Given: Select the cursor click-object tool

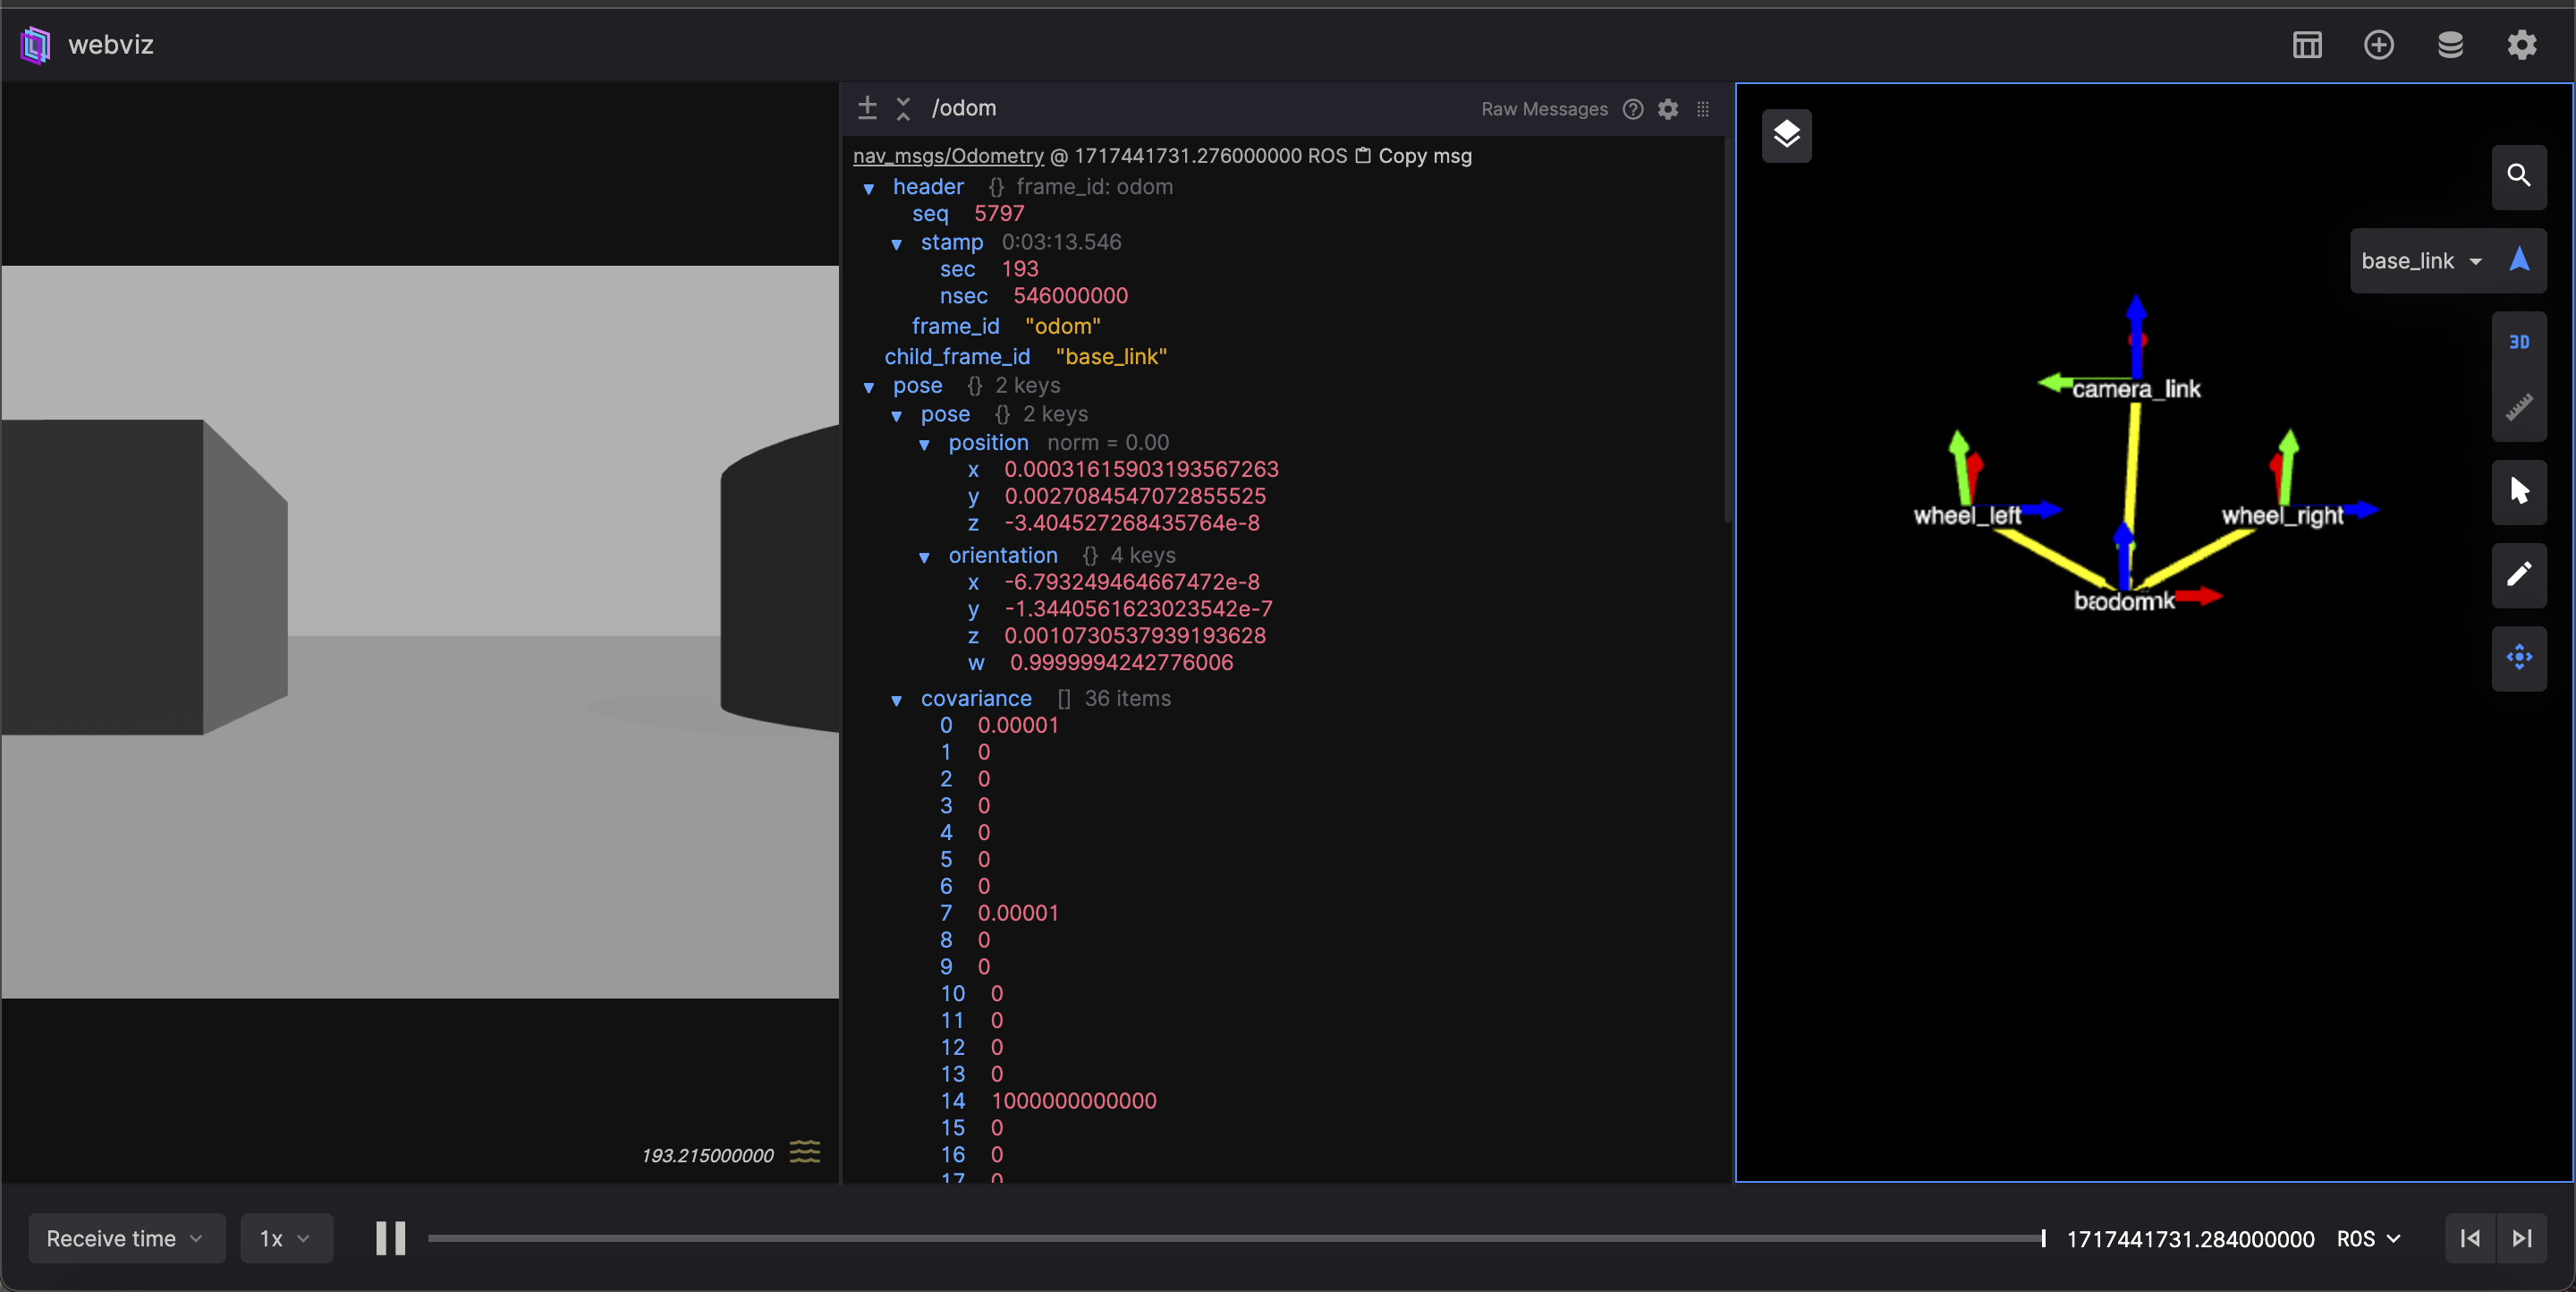Looking at the screenshot, I should pyautogui.click(x=2519, y=491).
